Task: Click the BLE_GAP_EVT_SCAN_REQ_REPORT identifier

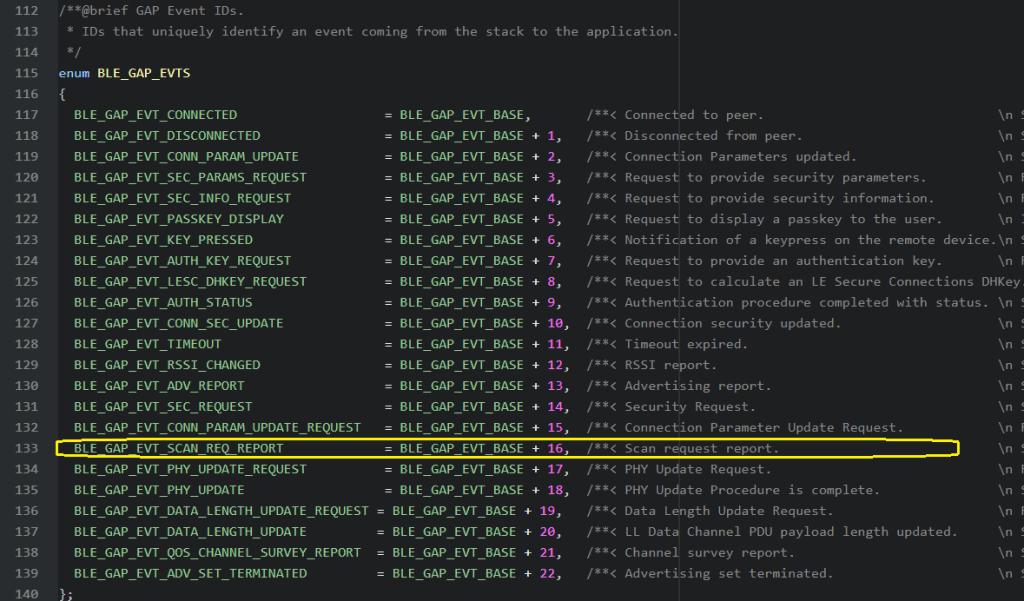Action: 178,448
